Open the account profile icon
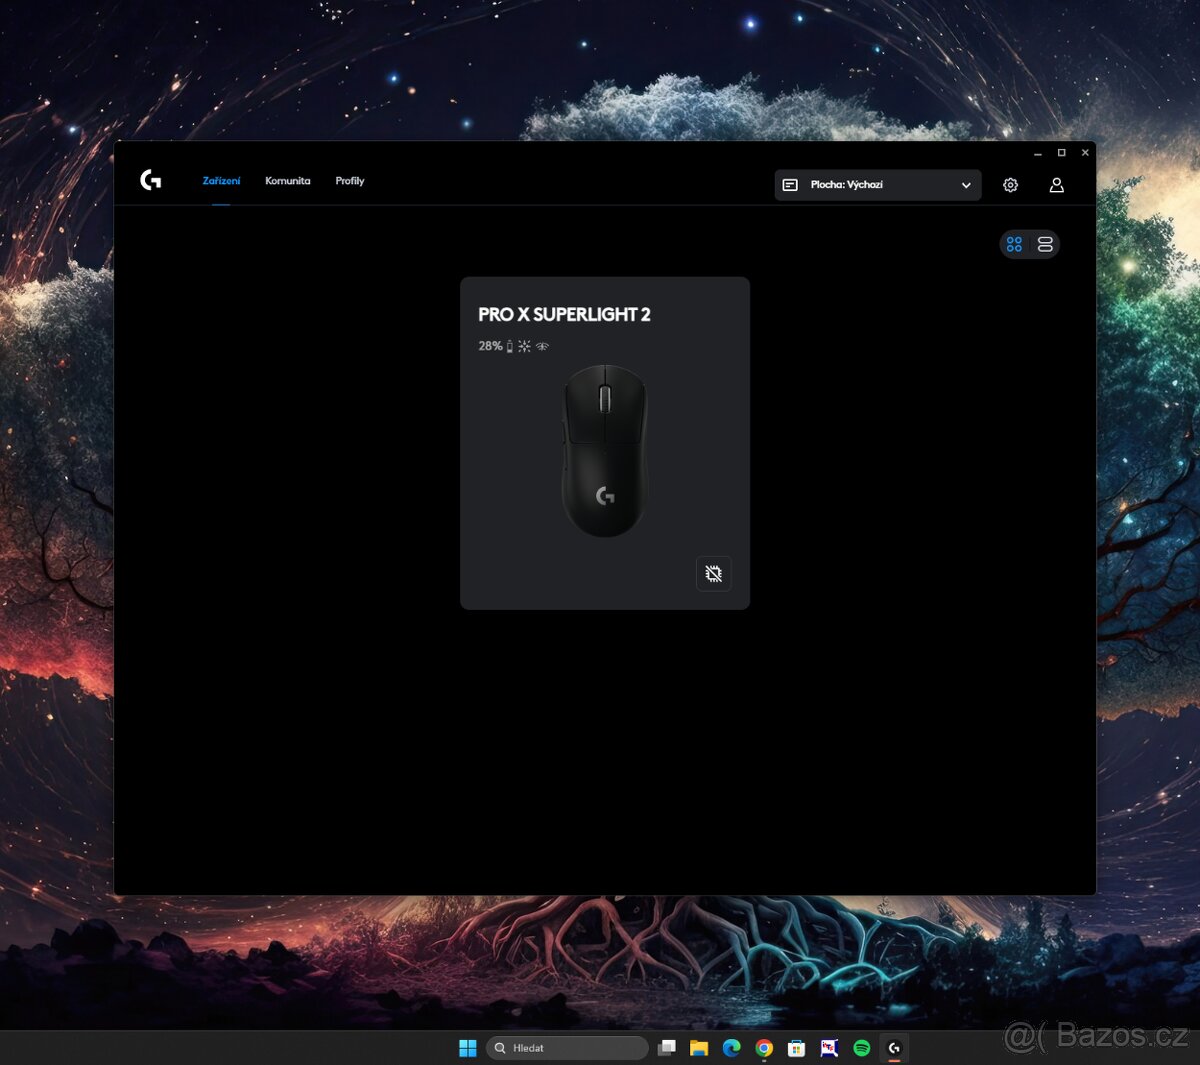Image resolution: width=1200 pixels, height=1065 pixels. pos(1056,184)
